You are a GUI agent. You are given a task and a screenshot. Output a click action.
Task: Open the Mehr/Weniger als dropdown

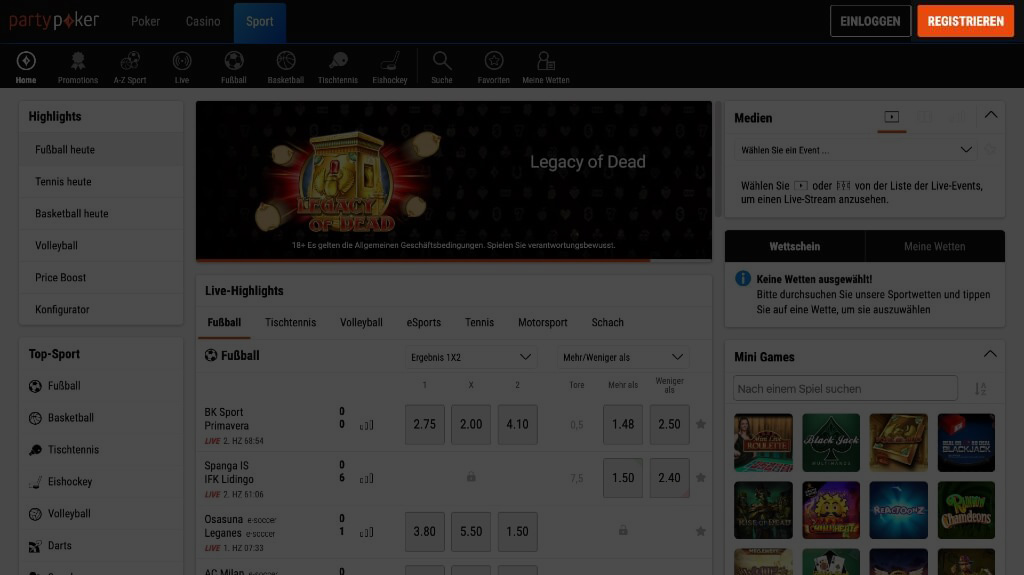[623, 357]
